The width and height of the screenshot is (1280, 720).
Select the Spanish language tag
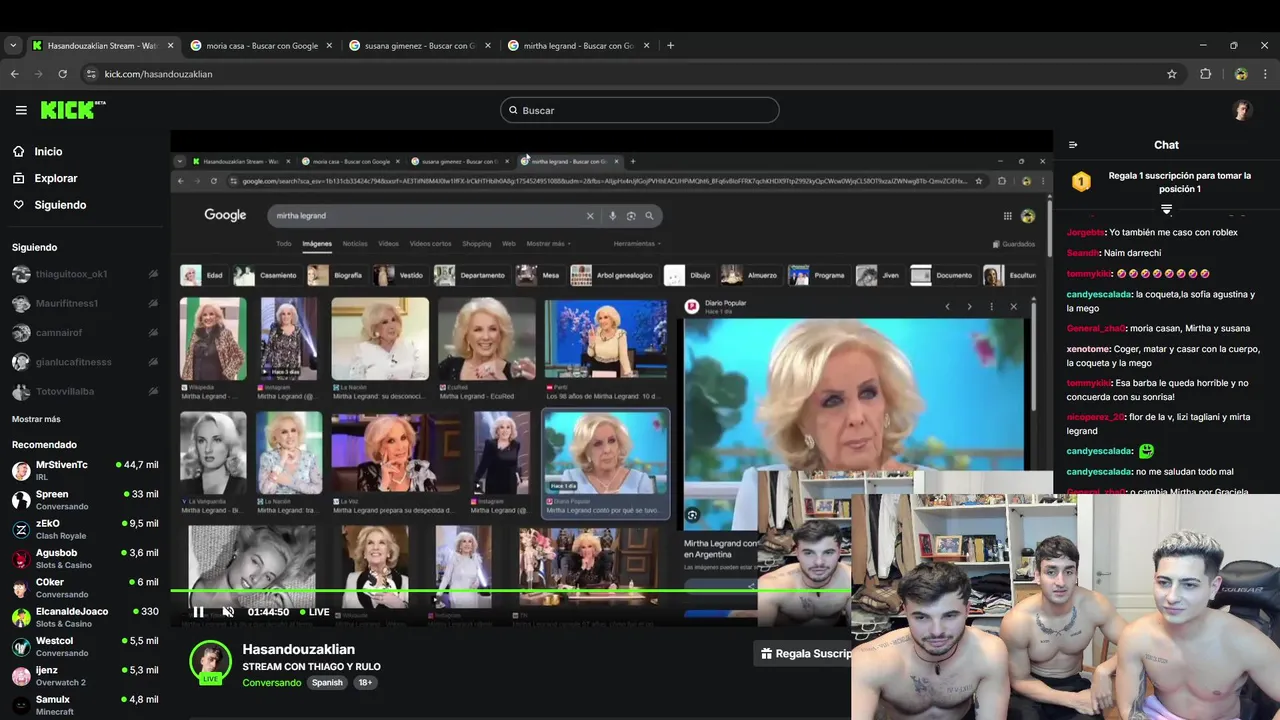click(x=327, y=683)
